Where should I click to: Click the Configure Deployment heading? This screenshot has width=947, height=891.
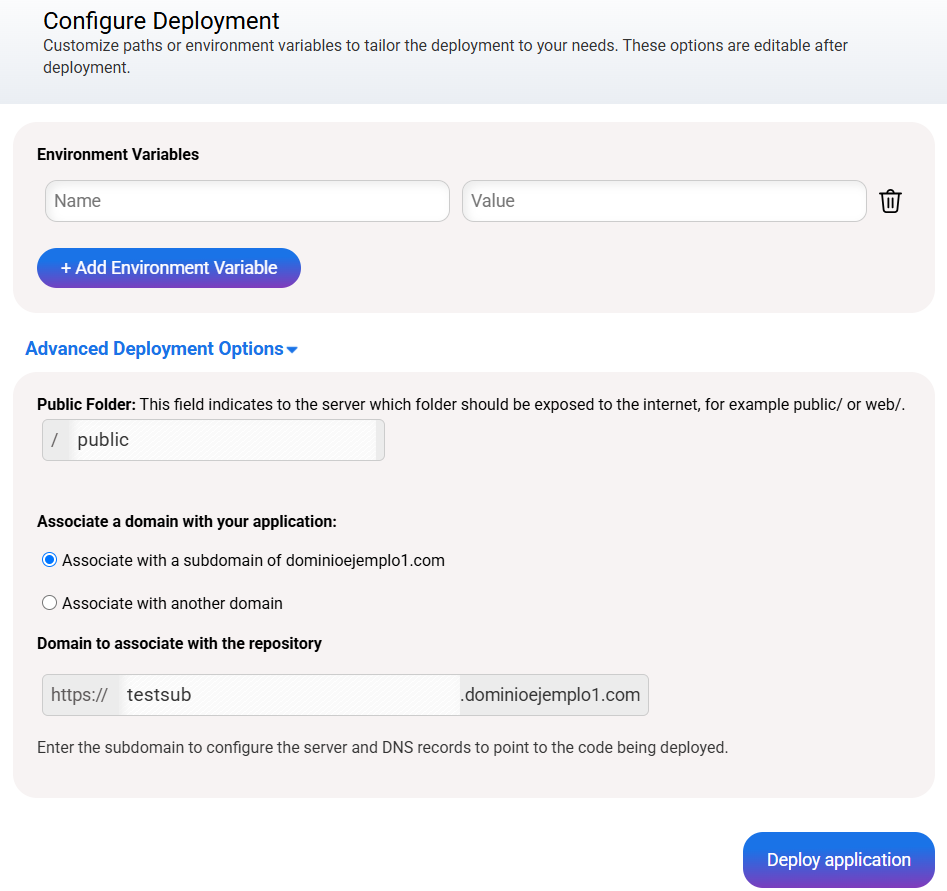[161, 20]
